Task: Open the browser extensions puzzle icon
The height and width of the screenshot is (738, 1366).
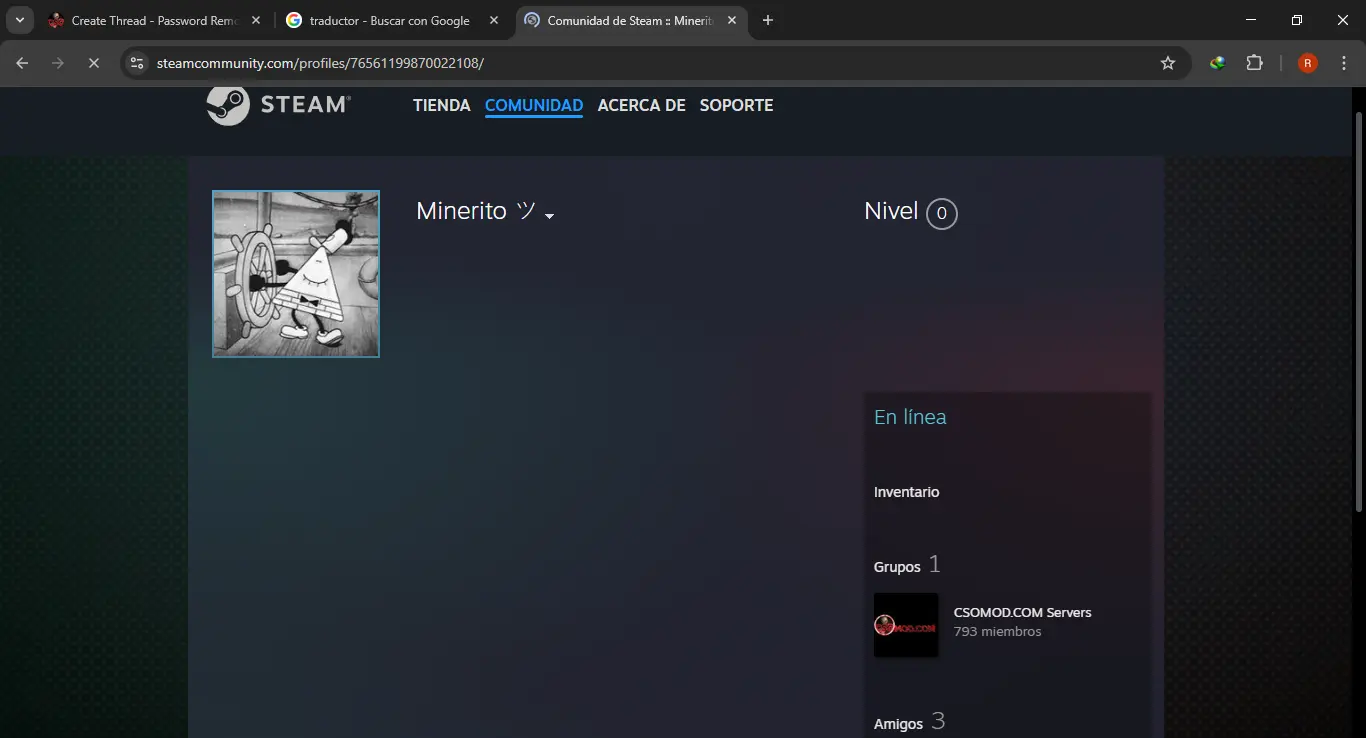Action: 1254,63
